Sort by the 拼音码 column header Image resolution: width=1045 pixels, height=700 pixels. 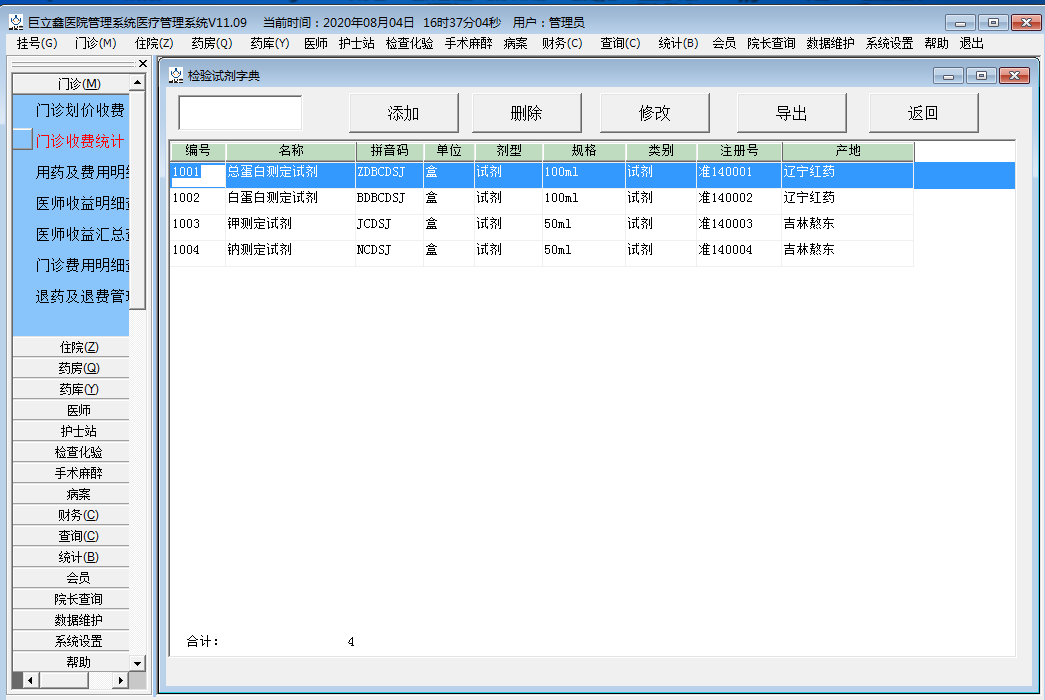pos(389,151)
